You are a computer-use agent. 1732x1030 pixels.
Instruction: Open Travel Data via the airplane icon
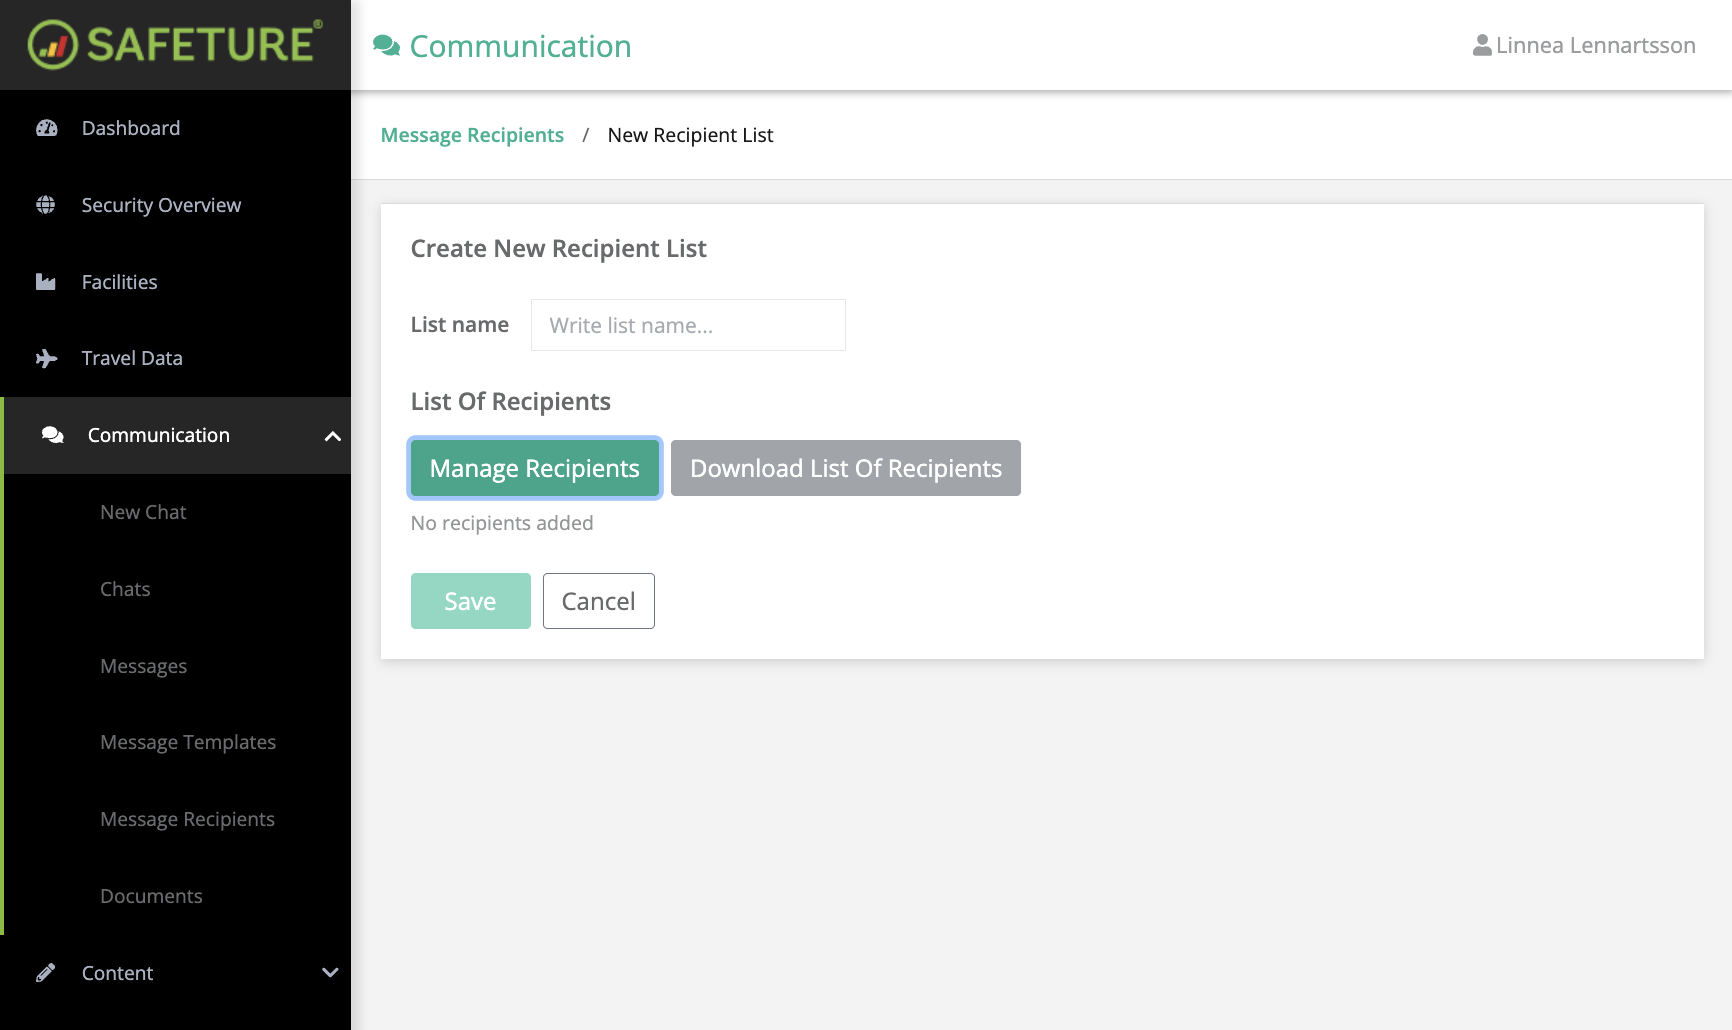point(46,357)
